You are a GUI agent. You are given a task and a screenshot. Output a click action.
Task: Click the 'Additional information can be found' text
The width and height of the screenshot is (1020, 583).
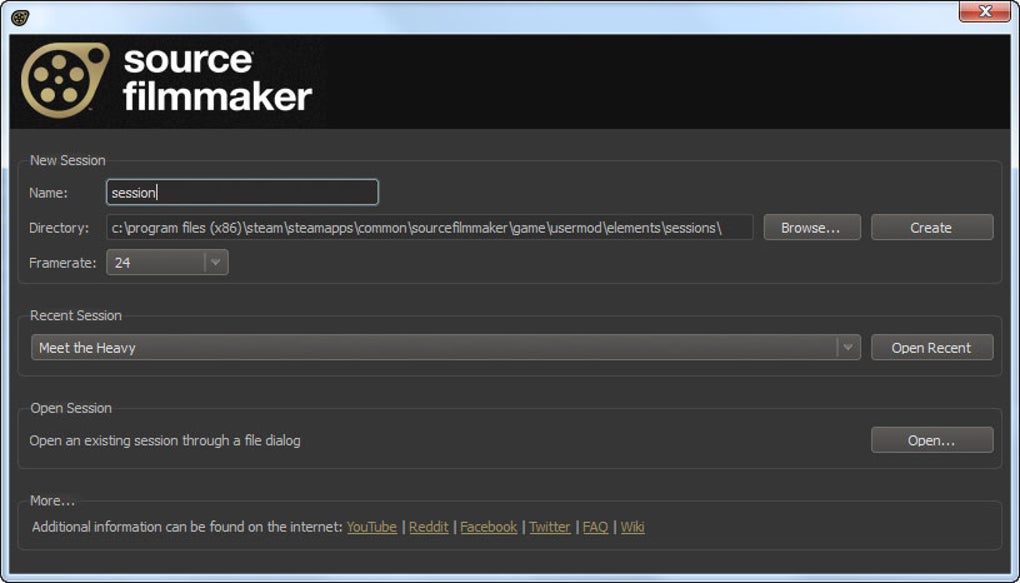pyautogui.click(x=187, y=527)
